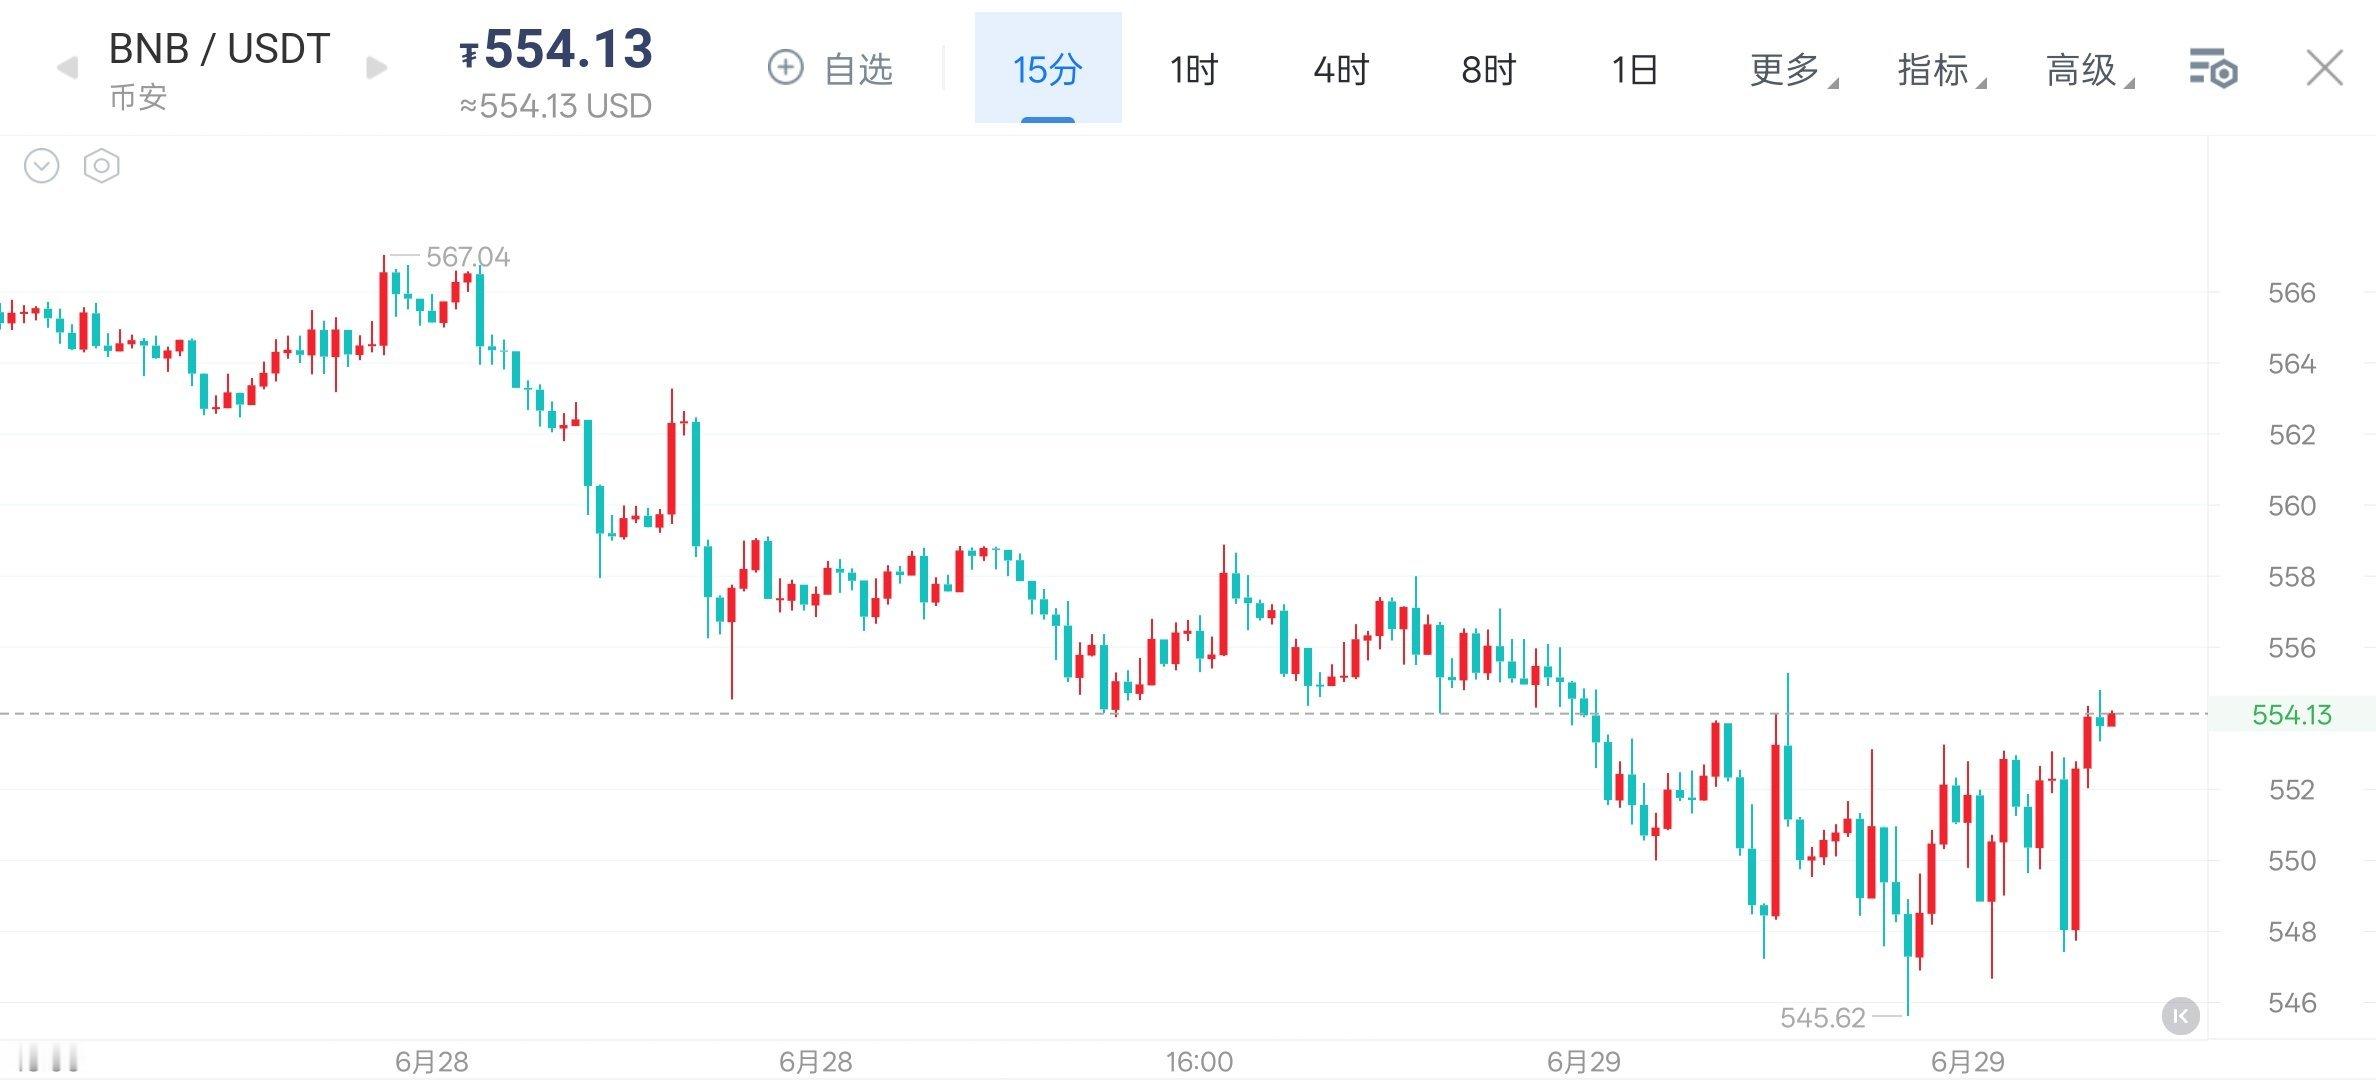
Task: Jump to latest candle button
Action: (x=2180, y=1017)
